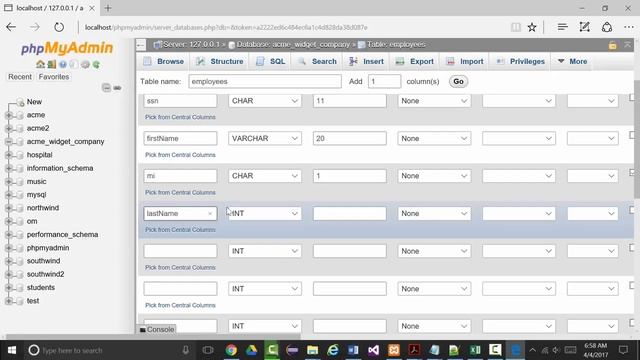This screenshot has height=360, width=640.
Task: Expand the hospital database tree node
Action: point(9,155)
